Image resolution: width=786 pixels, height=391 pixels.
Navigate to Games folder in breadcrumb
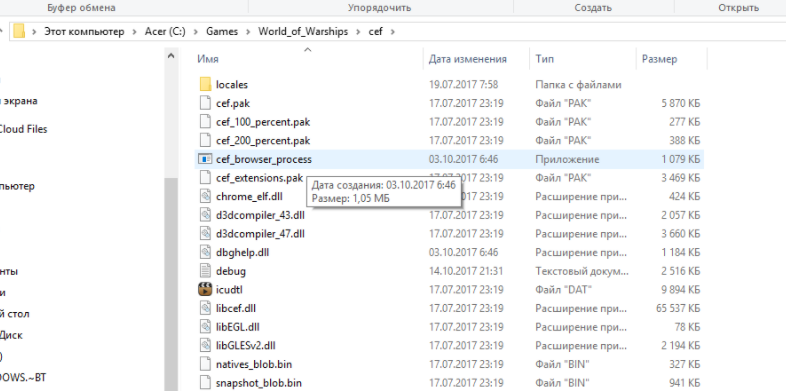pos(222,31)
